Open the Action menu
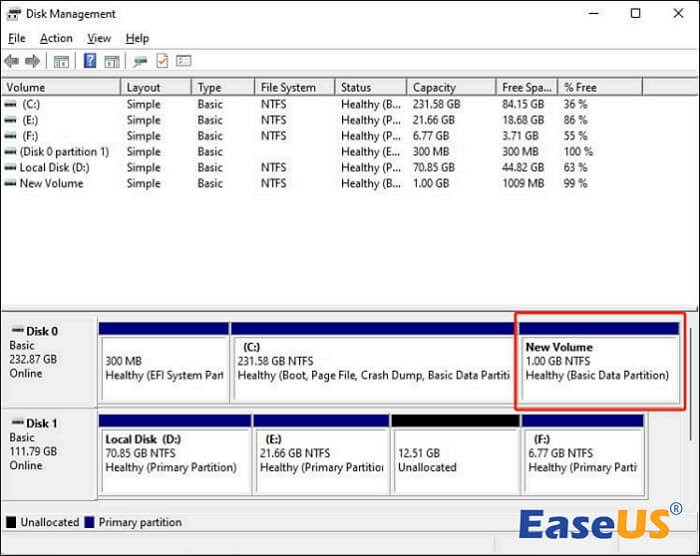Screen dimensions: 700x556 tap(56, 38)
